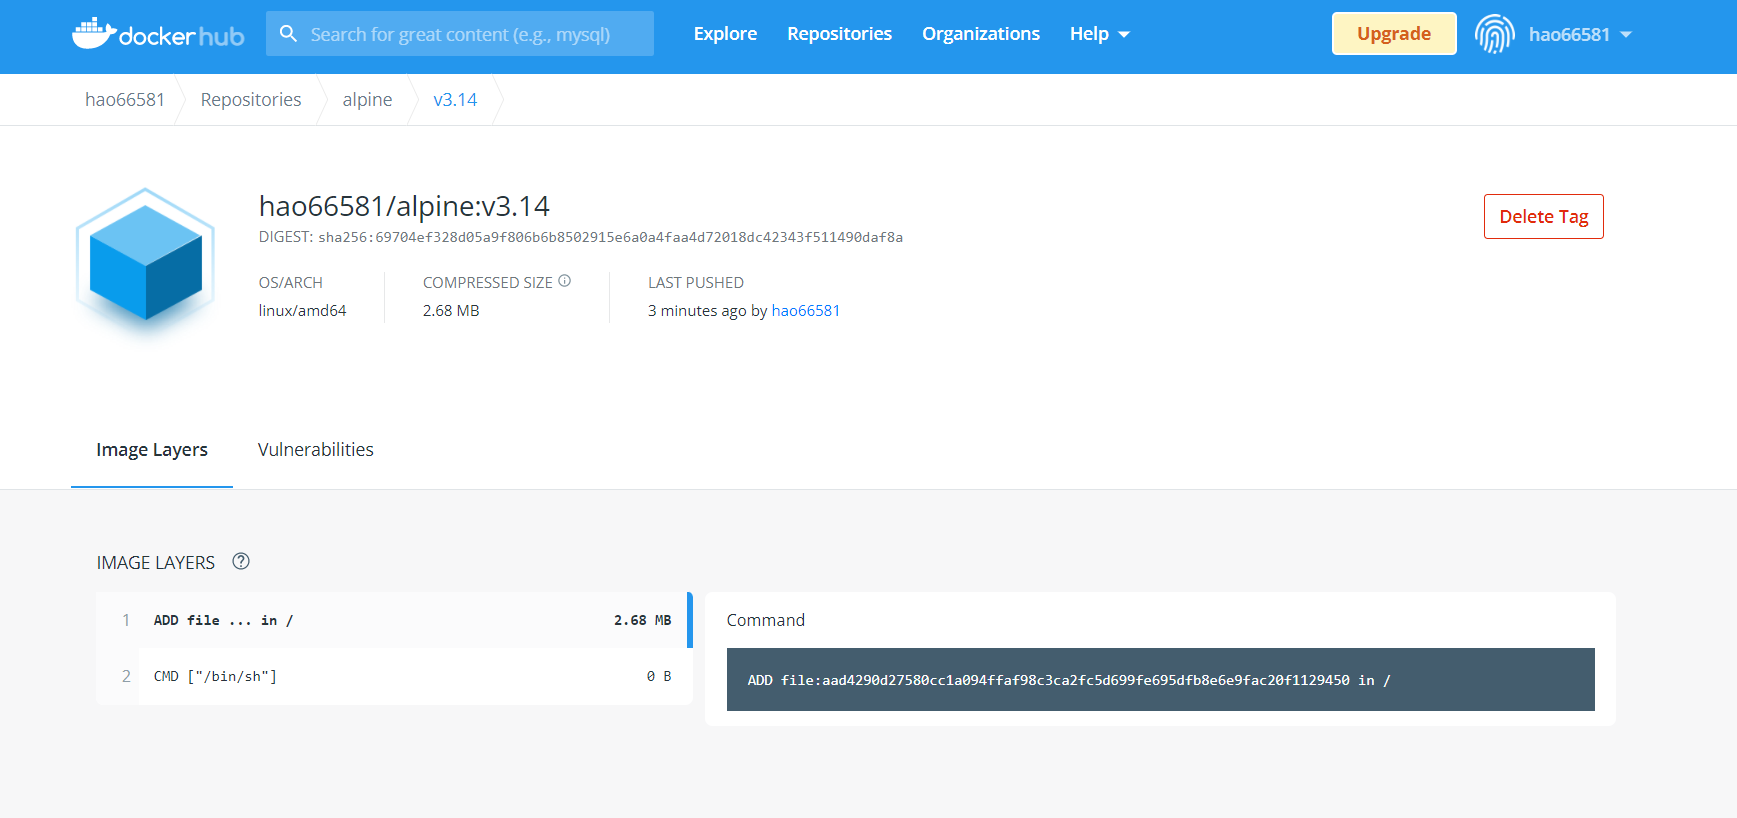This screenshot has width=1737, height=818.
Task: Click the Upgrade button
Action: pos(1394,34)
